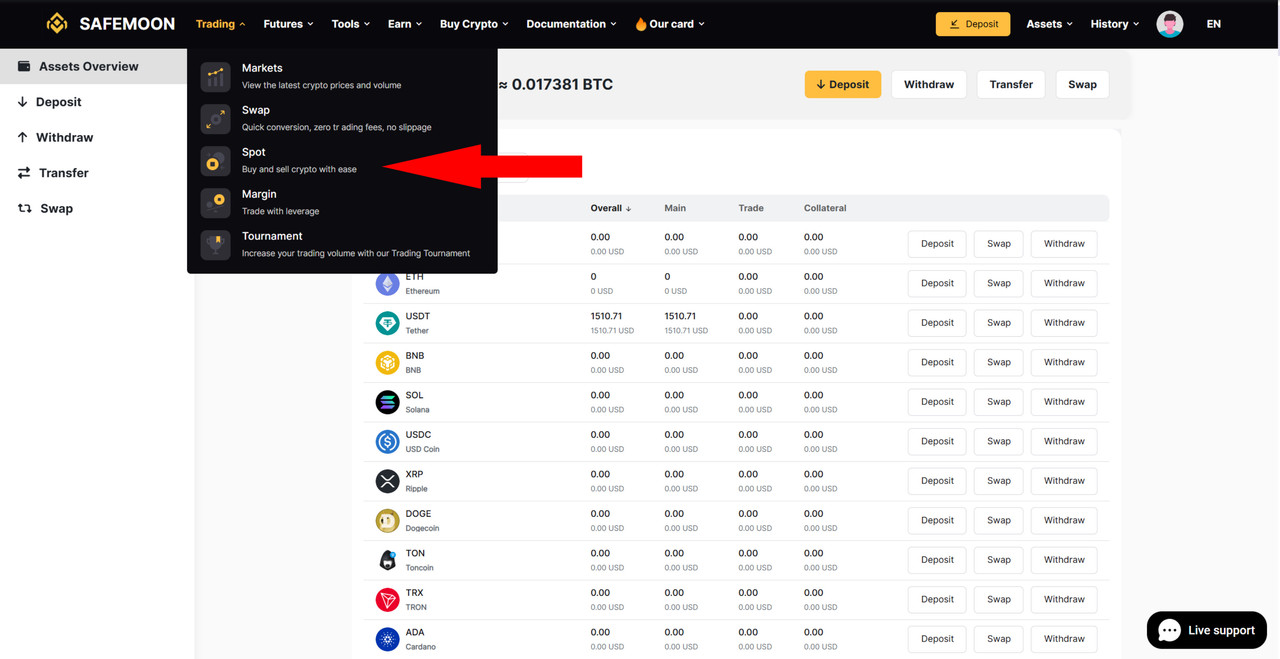
Task: Click the Spot menu entry icon
Action: tap(215, 160)
